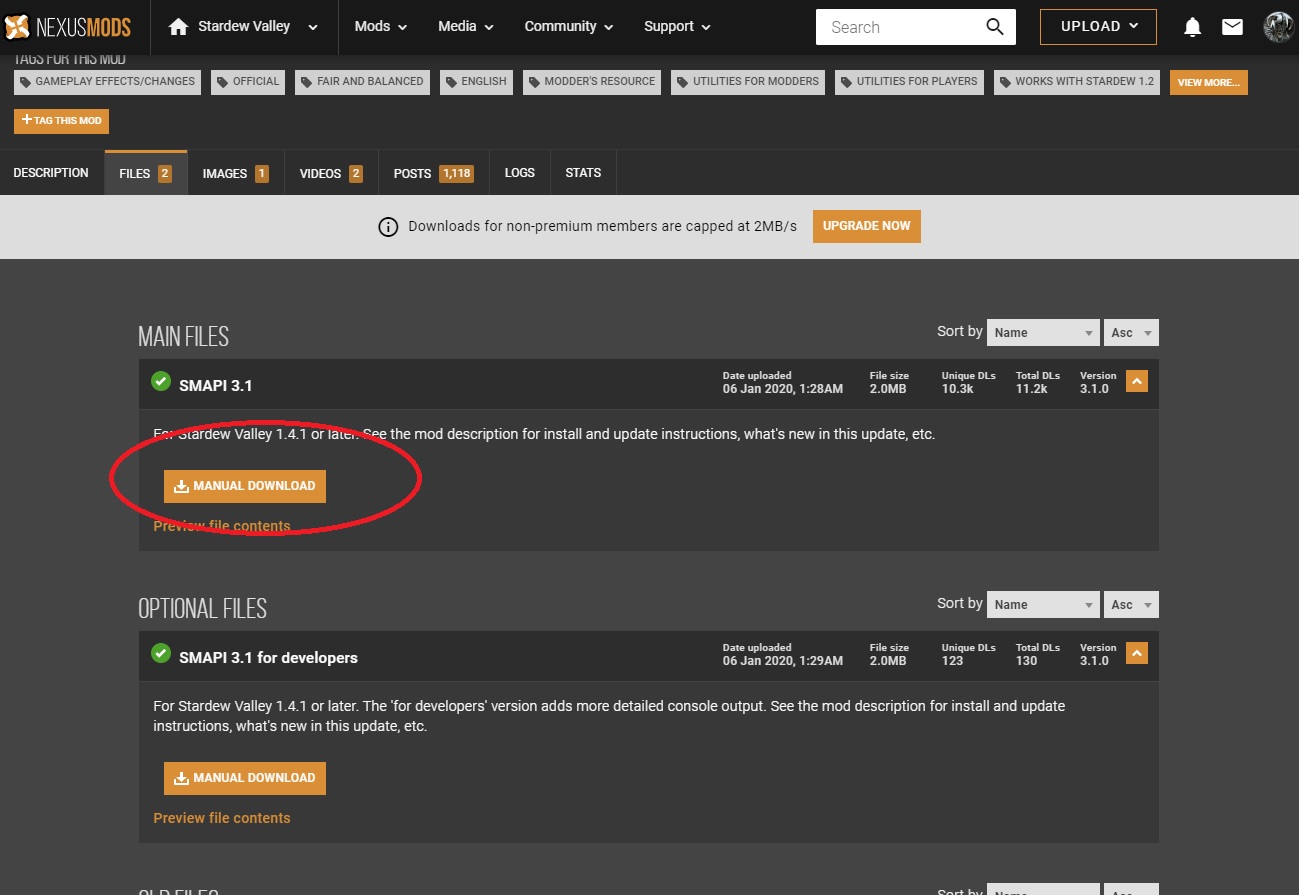Expand the Stardew Valley game dropdown
The height and width of the screenshot is (895, 1299).
click(x=314, y=28)
